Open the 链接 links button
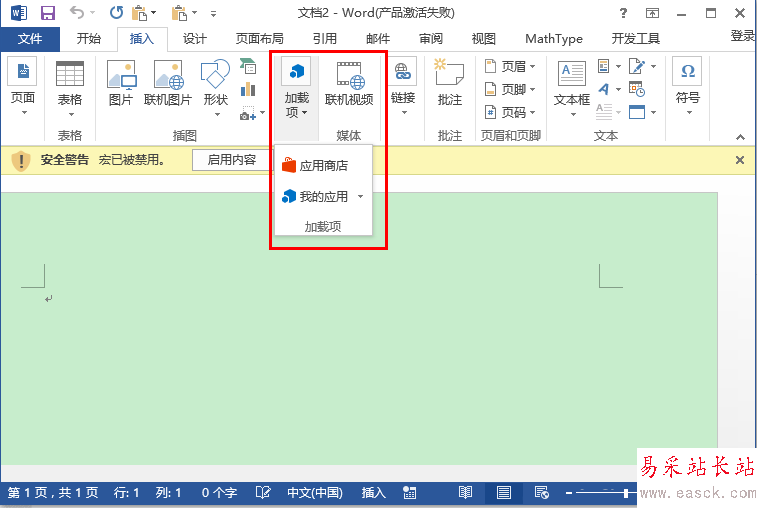This screenshot has height=508, width=757. tap(403, 88)
